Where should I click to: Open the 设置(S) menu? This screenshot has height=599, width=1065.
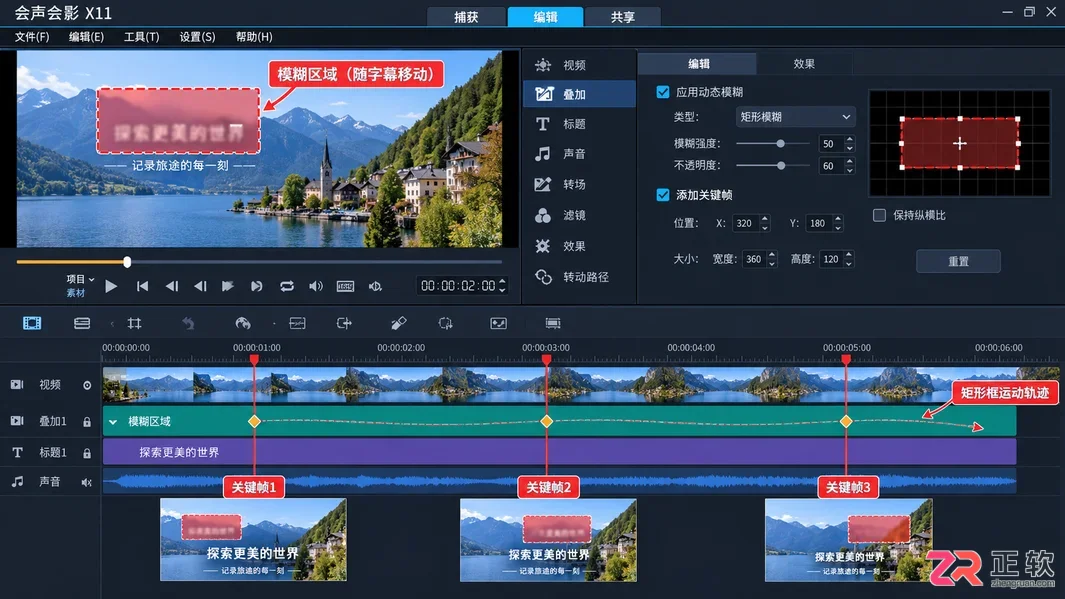click(x=197, y=37)
